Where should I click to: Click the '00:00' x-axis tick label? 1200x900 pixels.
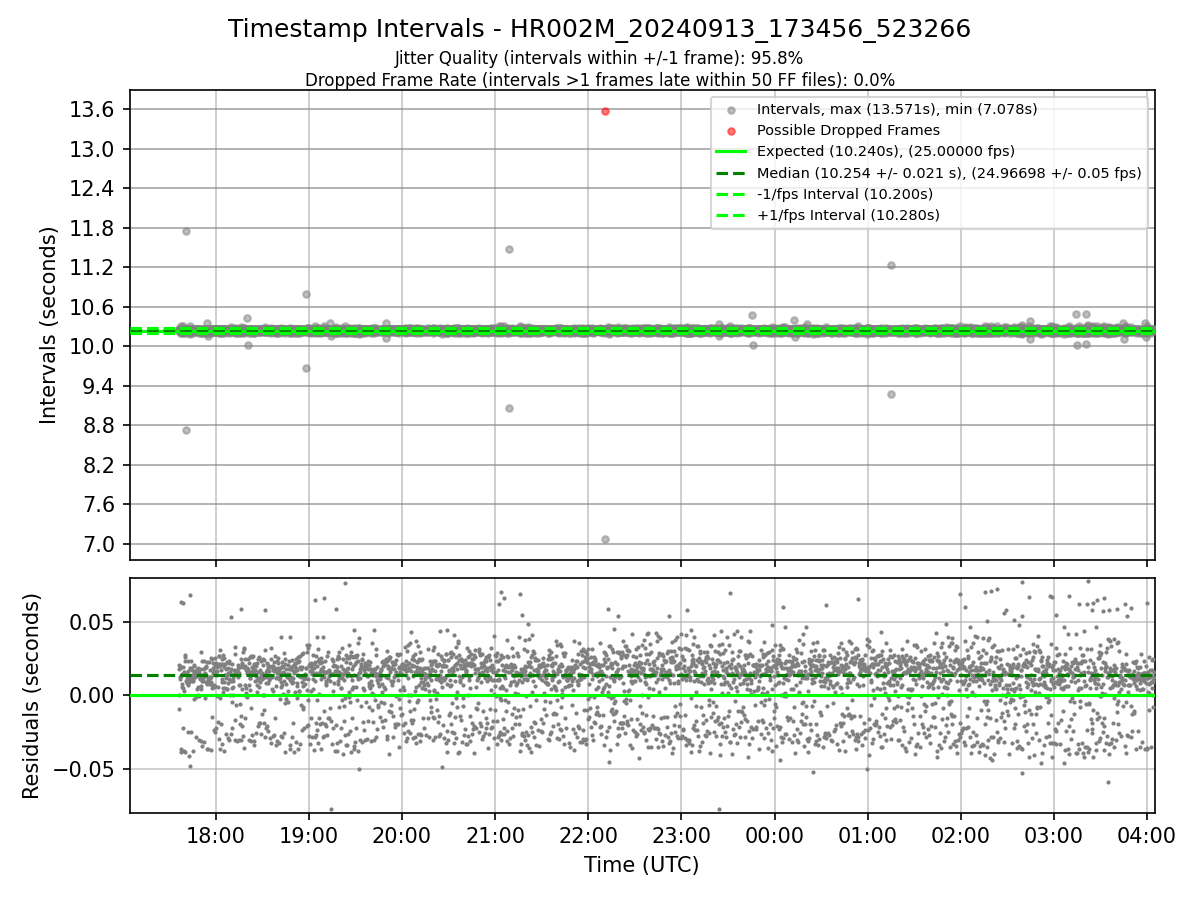(774, 835)
